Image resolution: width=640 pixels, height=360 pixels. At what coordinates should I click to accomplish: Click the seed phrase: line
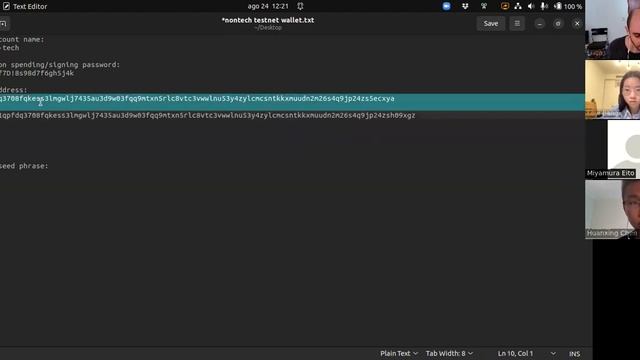click(x=24, y=166)
